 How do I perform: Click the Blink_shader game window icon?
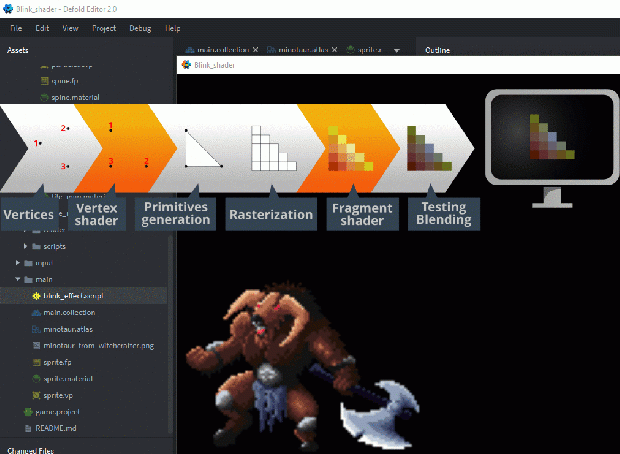[186, 65]
